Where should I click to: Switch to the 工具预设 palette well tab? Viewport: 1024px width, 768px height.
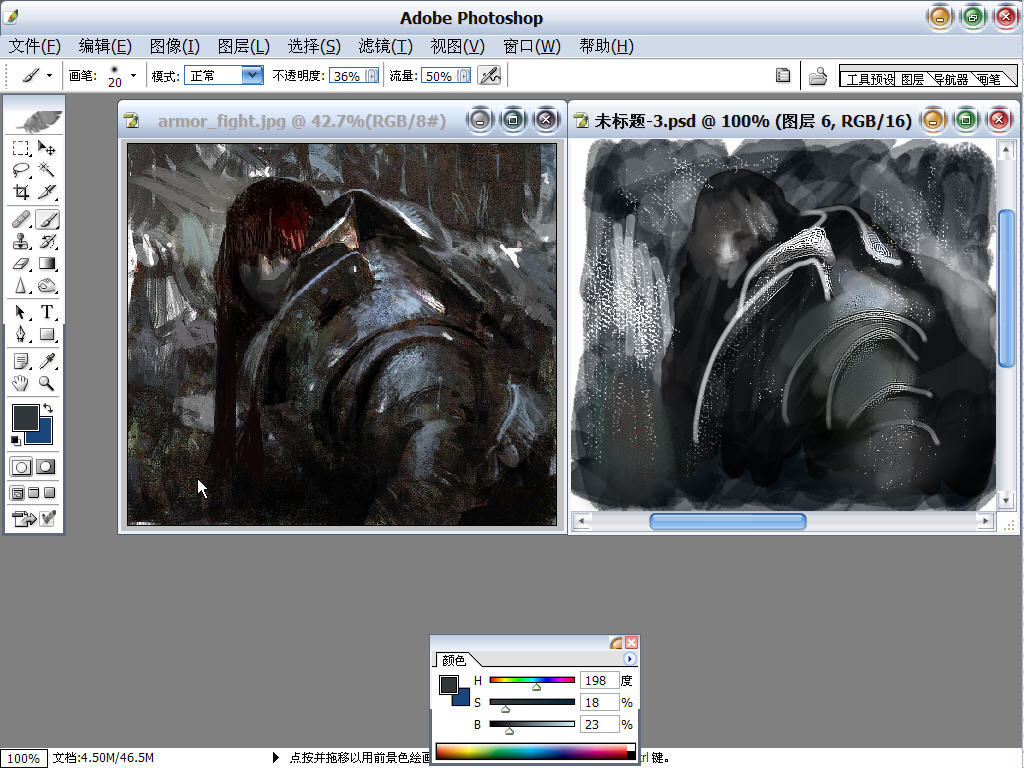click(870, 79)
